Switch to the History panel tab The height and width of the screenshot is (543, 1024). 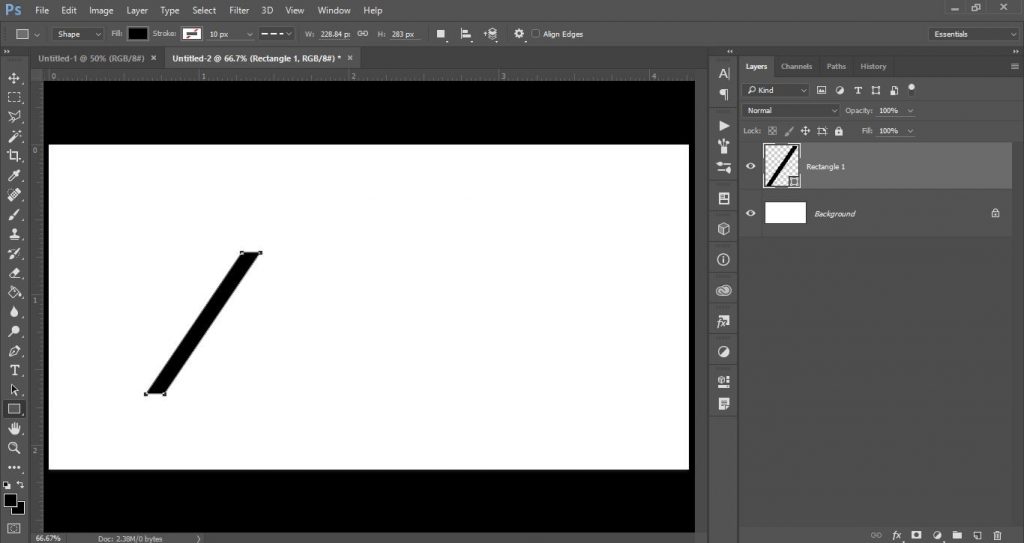(x=873, y=66)
